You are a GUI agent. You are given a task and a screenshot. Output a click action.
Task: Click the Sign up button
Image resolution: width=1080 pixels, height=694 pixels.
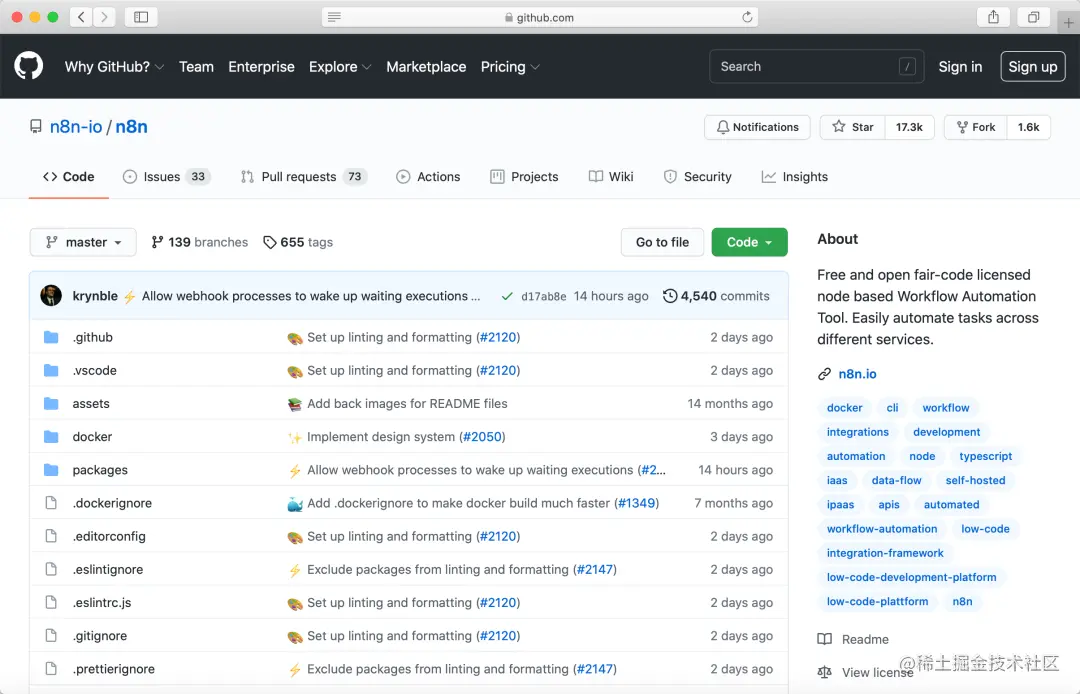point(1032,67)
